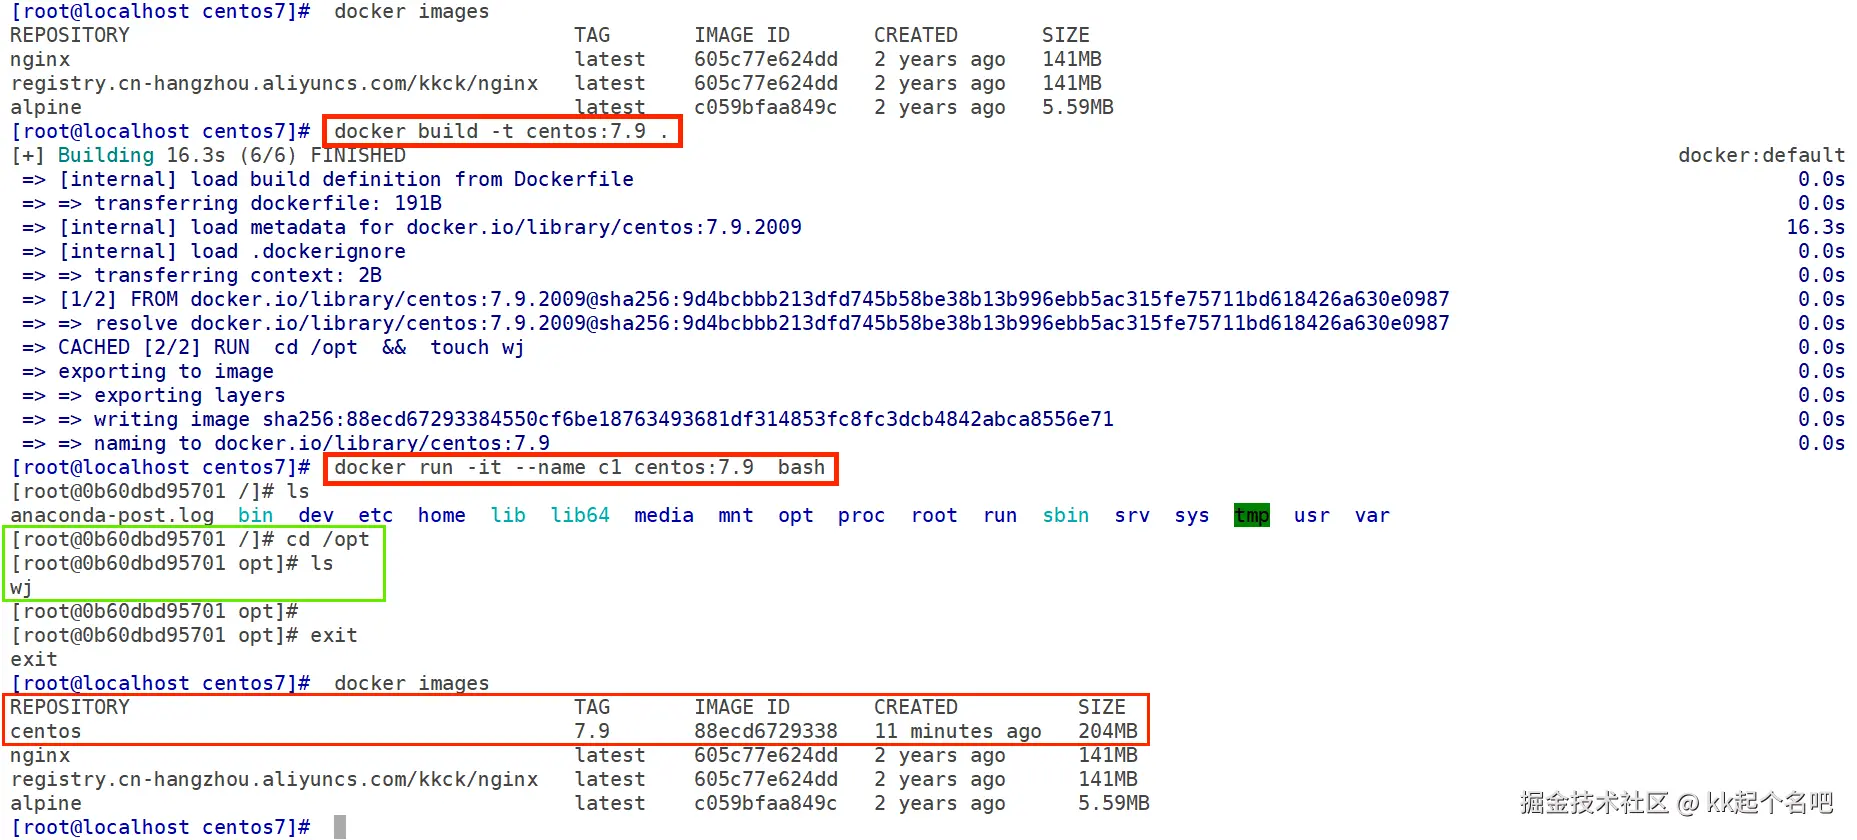Click the 'opt' directory in ls output
The image size is (1857, 840).
(x=796, y=515)
